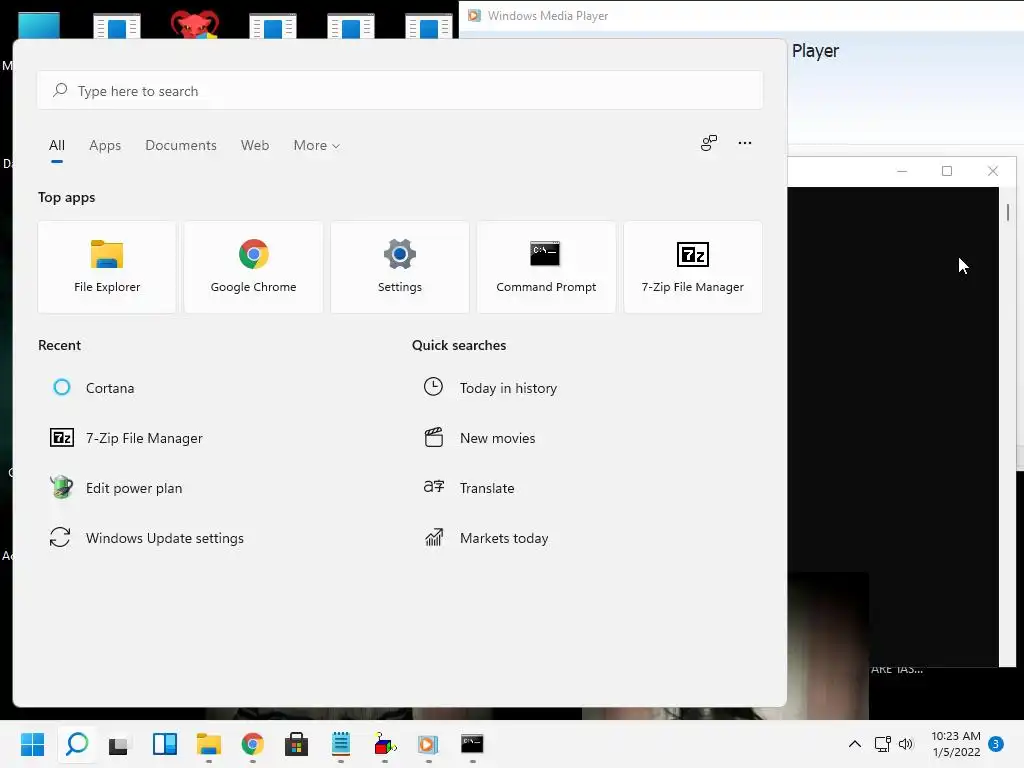Open Command Prompt from Top apps
1024x768 pixels.
pyautogui.click(x=546, y=267)
